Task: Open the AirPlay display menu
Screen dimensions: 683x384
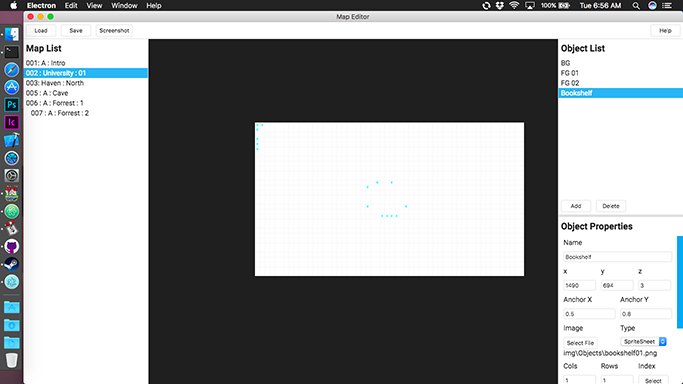Action: (530, 5)
